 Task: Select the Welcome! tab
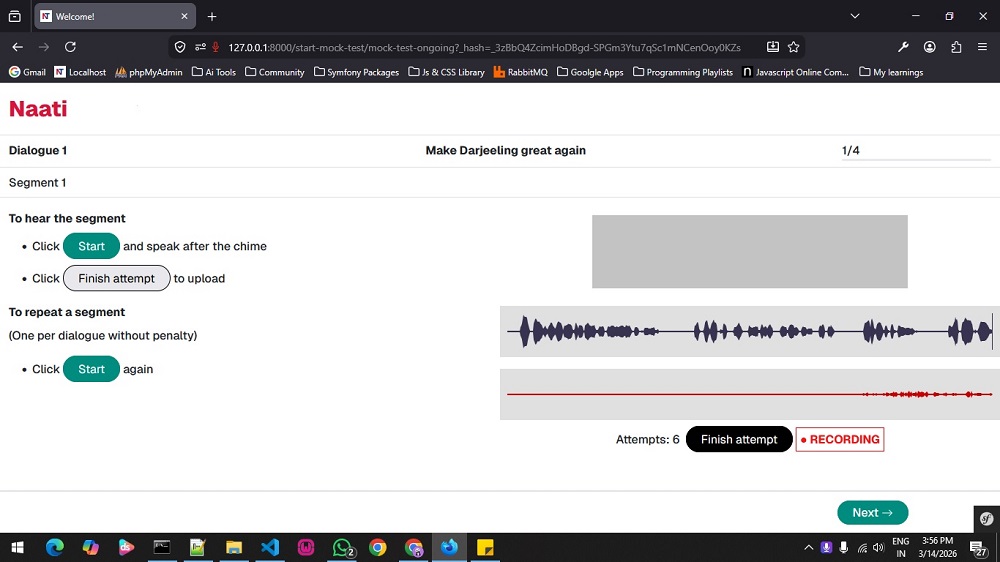click(x=115, y=17)
